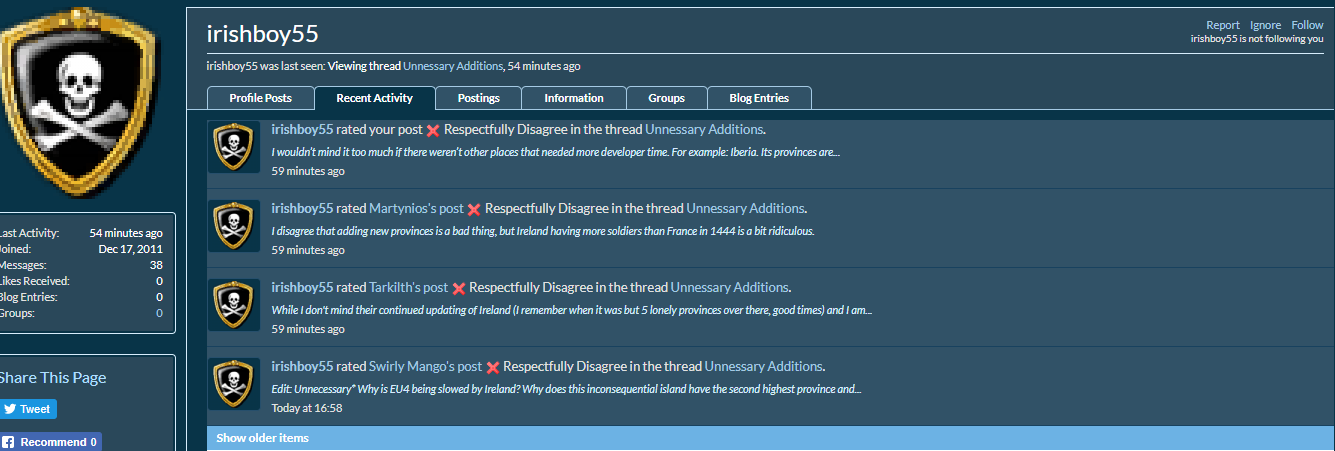Click the Facebook Recommend button

50,441
